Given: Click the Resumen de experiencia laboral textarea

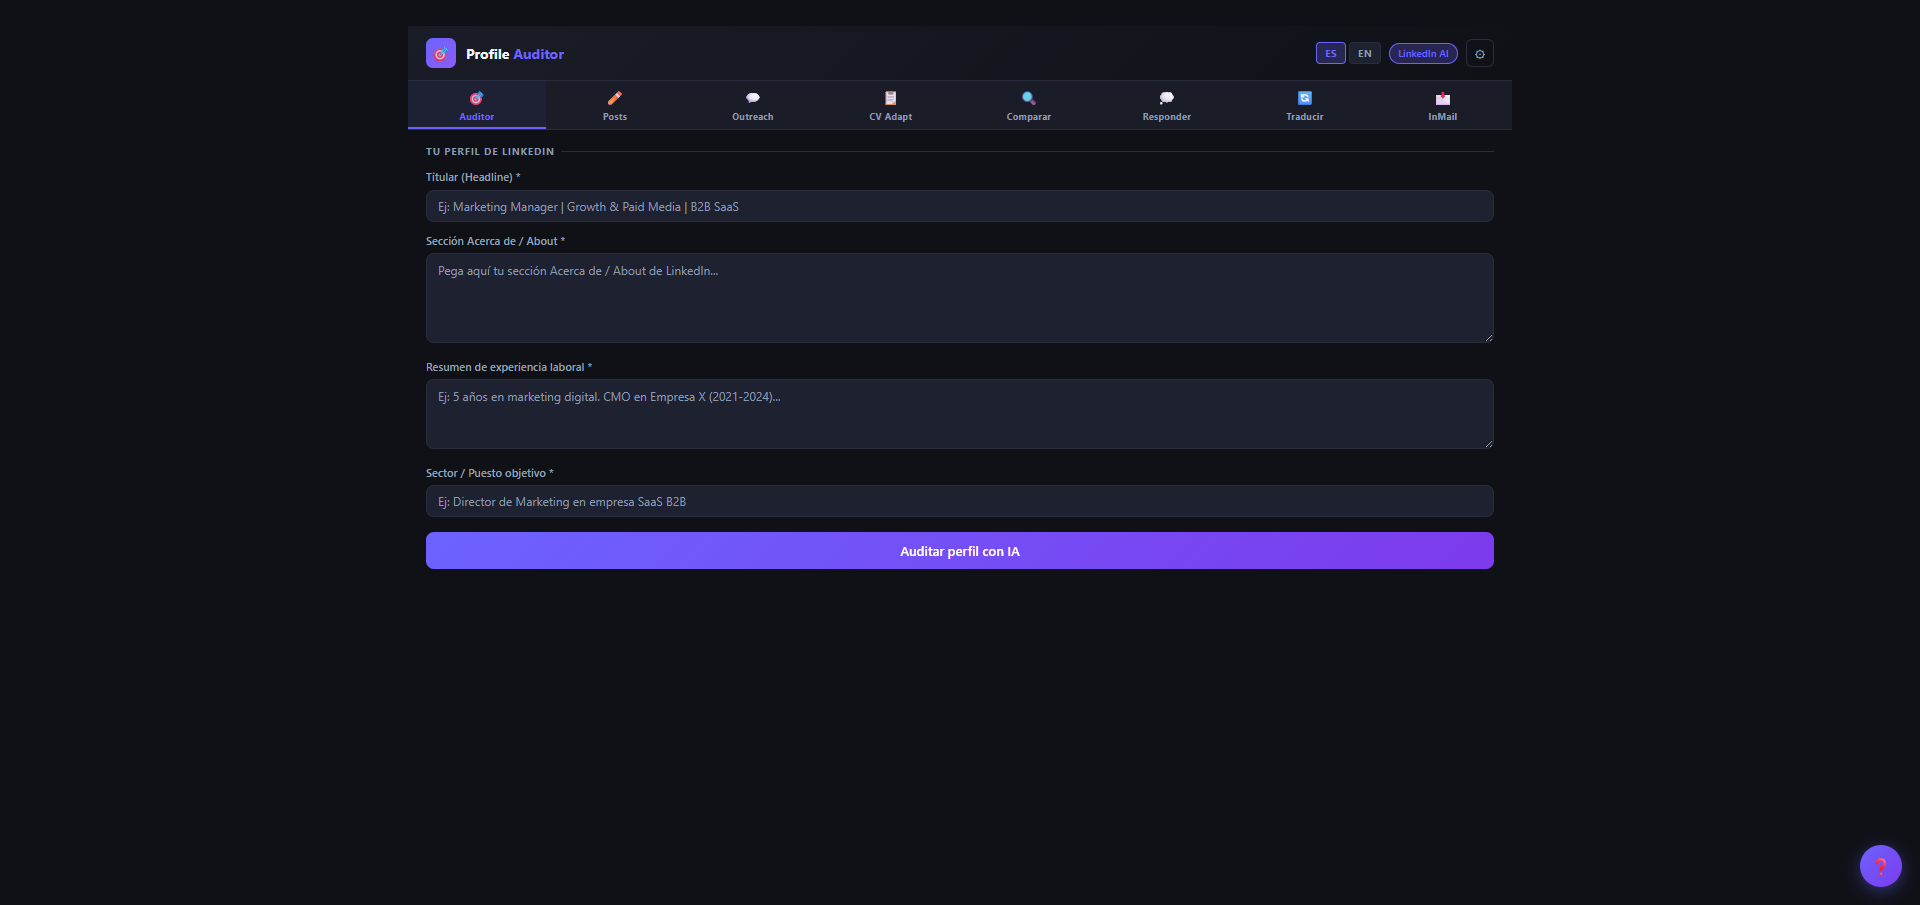Looking at the screenshot, I should [x=960, y=414].
